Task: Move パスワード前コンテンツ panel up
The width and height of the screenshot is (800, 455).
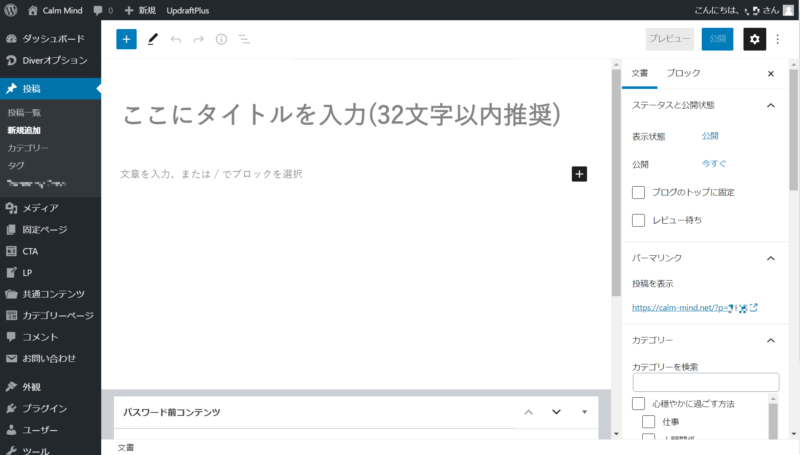Action: pos(529,412)
